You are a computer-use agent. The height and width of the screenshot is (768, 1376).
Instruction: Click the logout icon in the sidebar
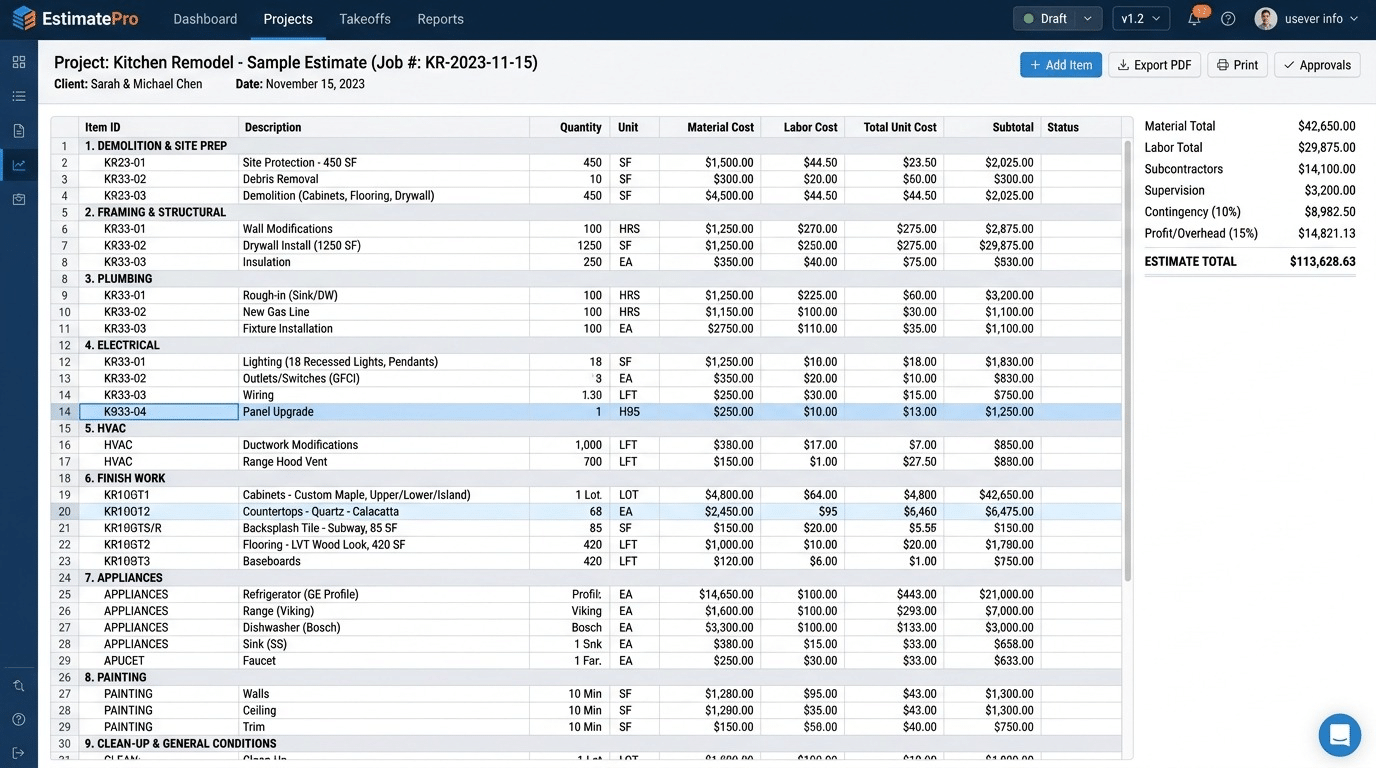[19, 753]
